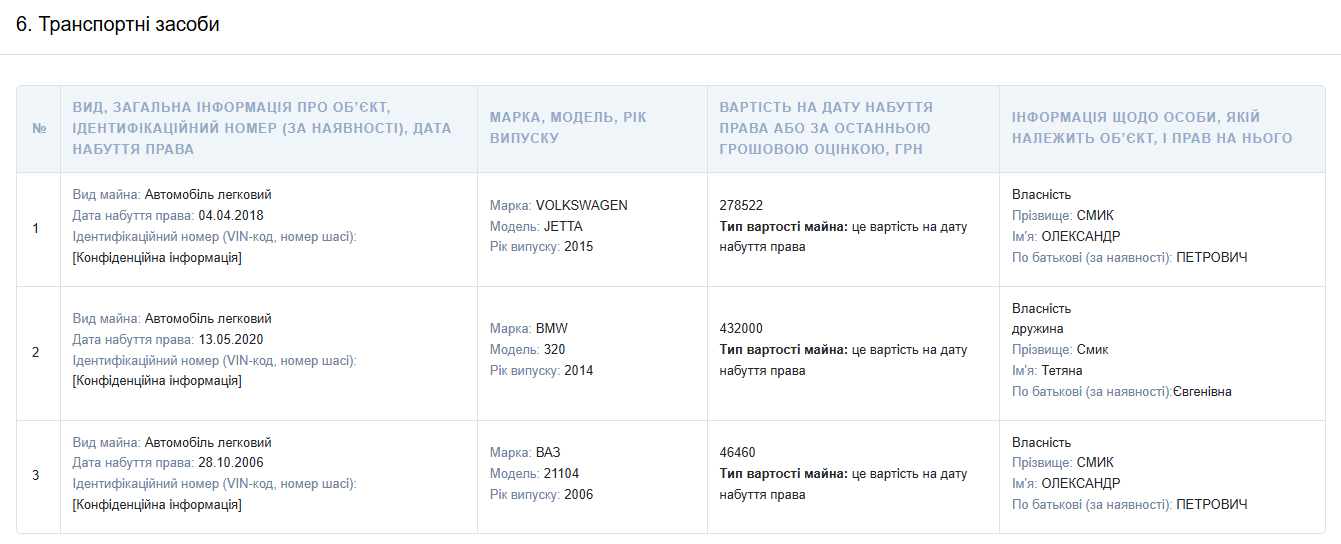1341x544 pixels.
Task: Select the JETTA model text
Action: 563,226
